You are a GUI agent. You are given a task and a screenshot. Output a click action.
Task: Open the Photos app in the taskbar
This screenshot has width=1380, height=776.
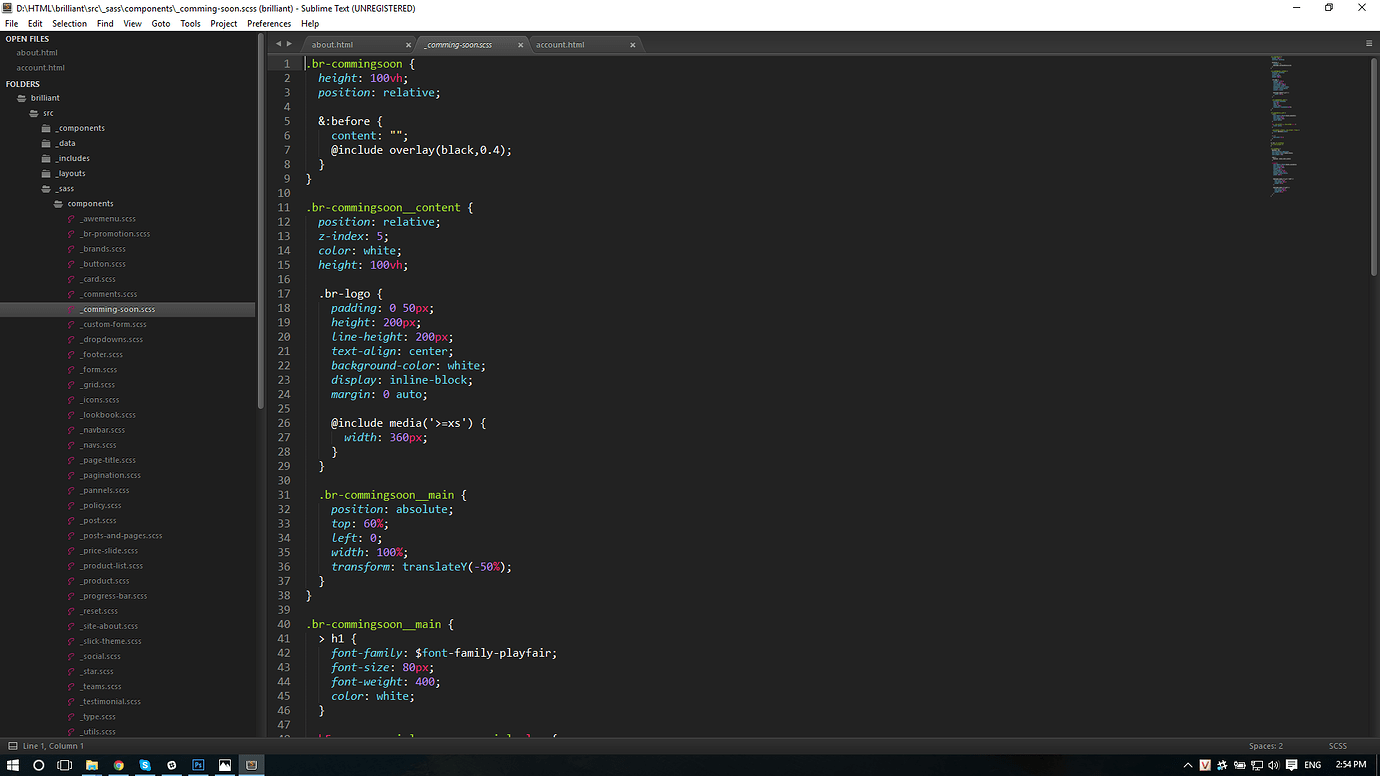(x=225, y=765)
